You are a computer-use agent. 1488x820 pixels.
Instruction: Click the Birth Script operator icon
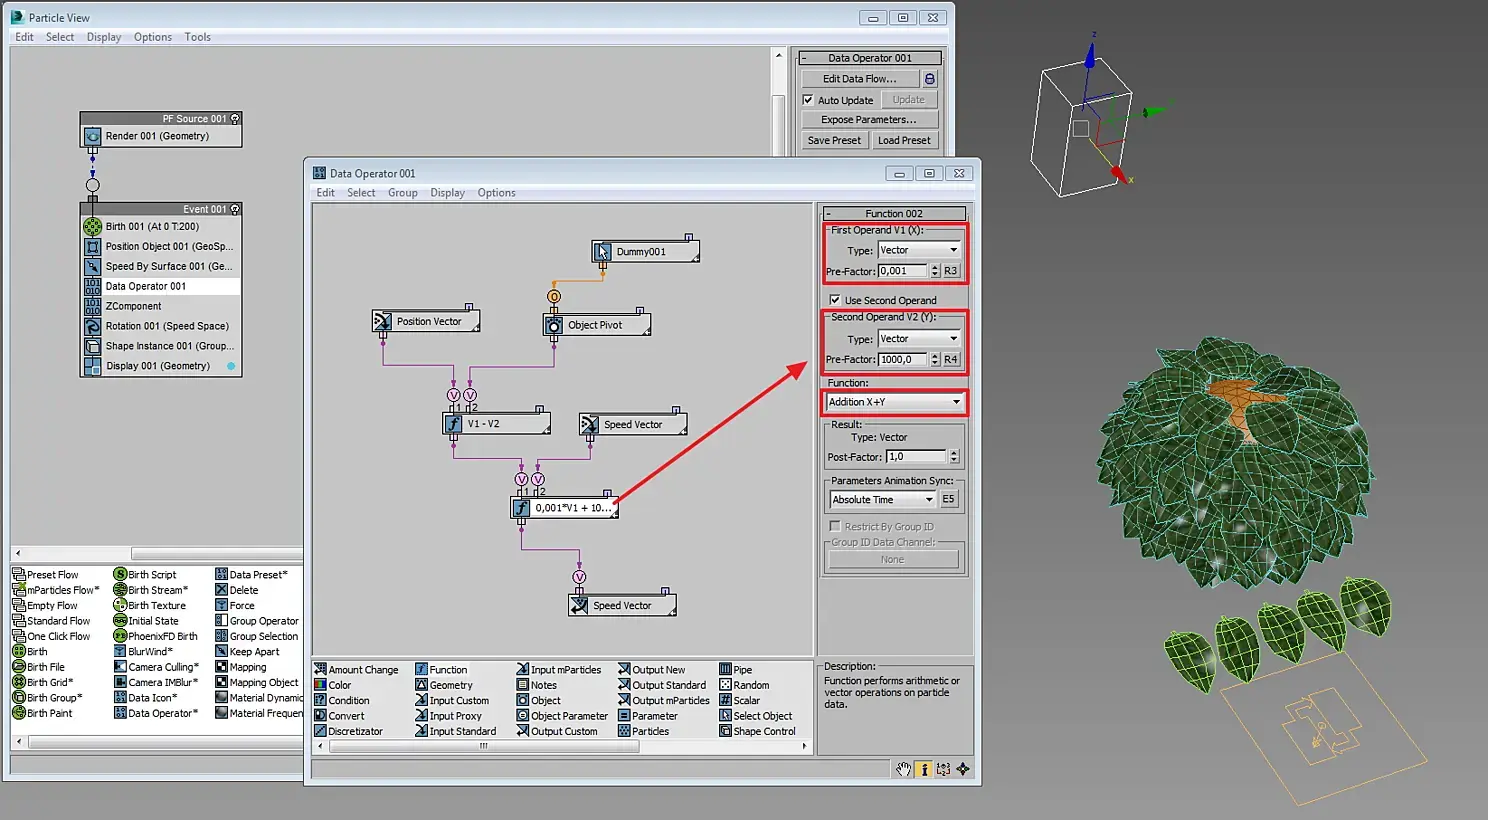120,574
